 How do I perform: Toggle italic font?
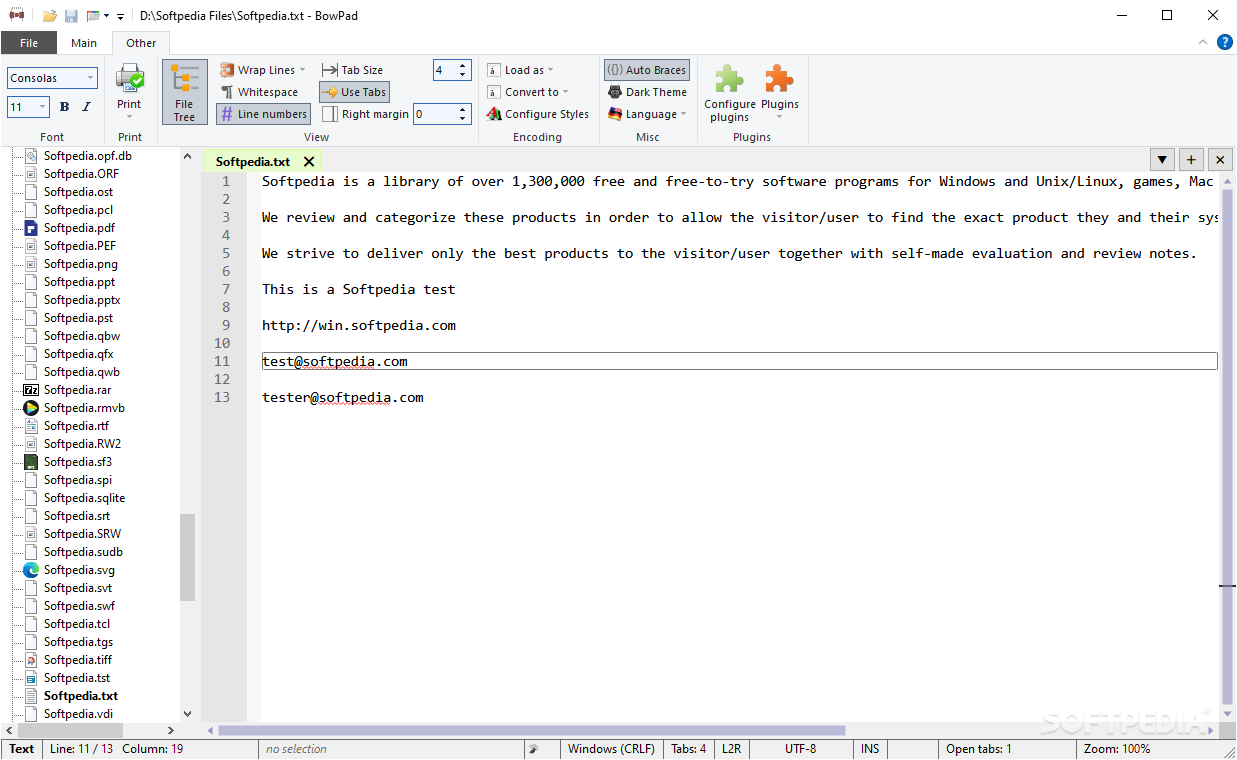click(x=86, y=107)
